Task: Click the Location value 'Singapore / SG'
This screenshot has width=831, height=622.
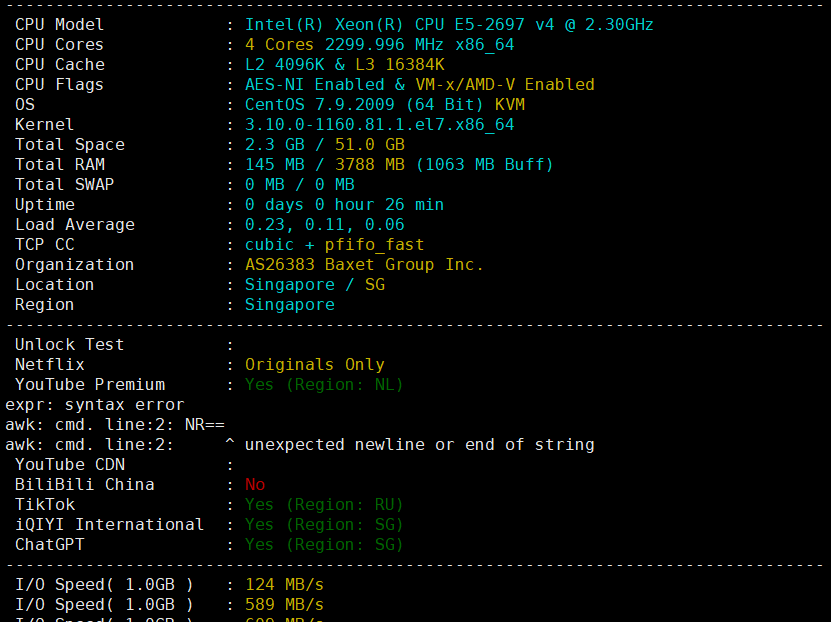Action: (315, 285)
